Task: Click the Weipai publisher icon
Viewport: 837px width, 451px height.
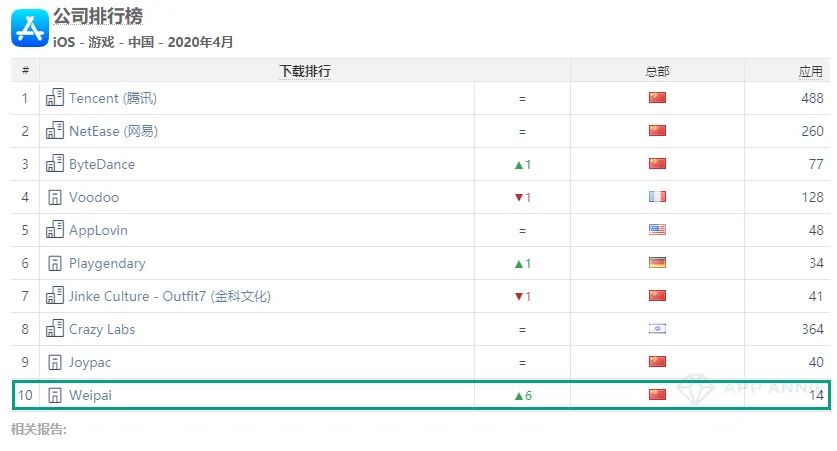Action: [x=54, y=395]
